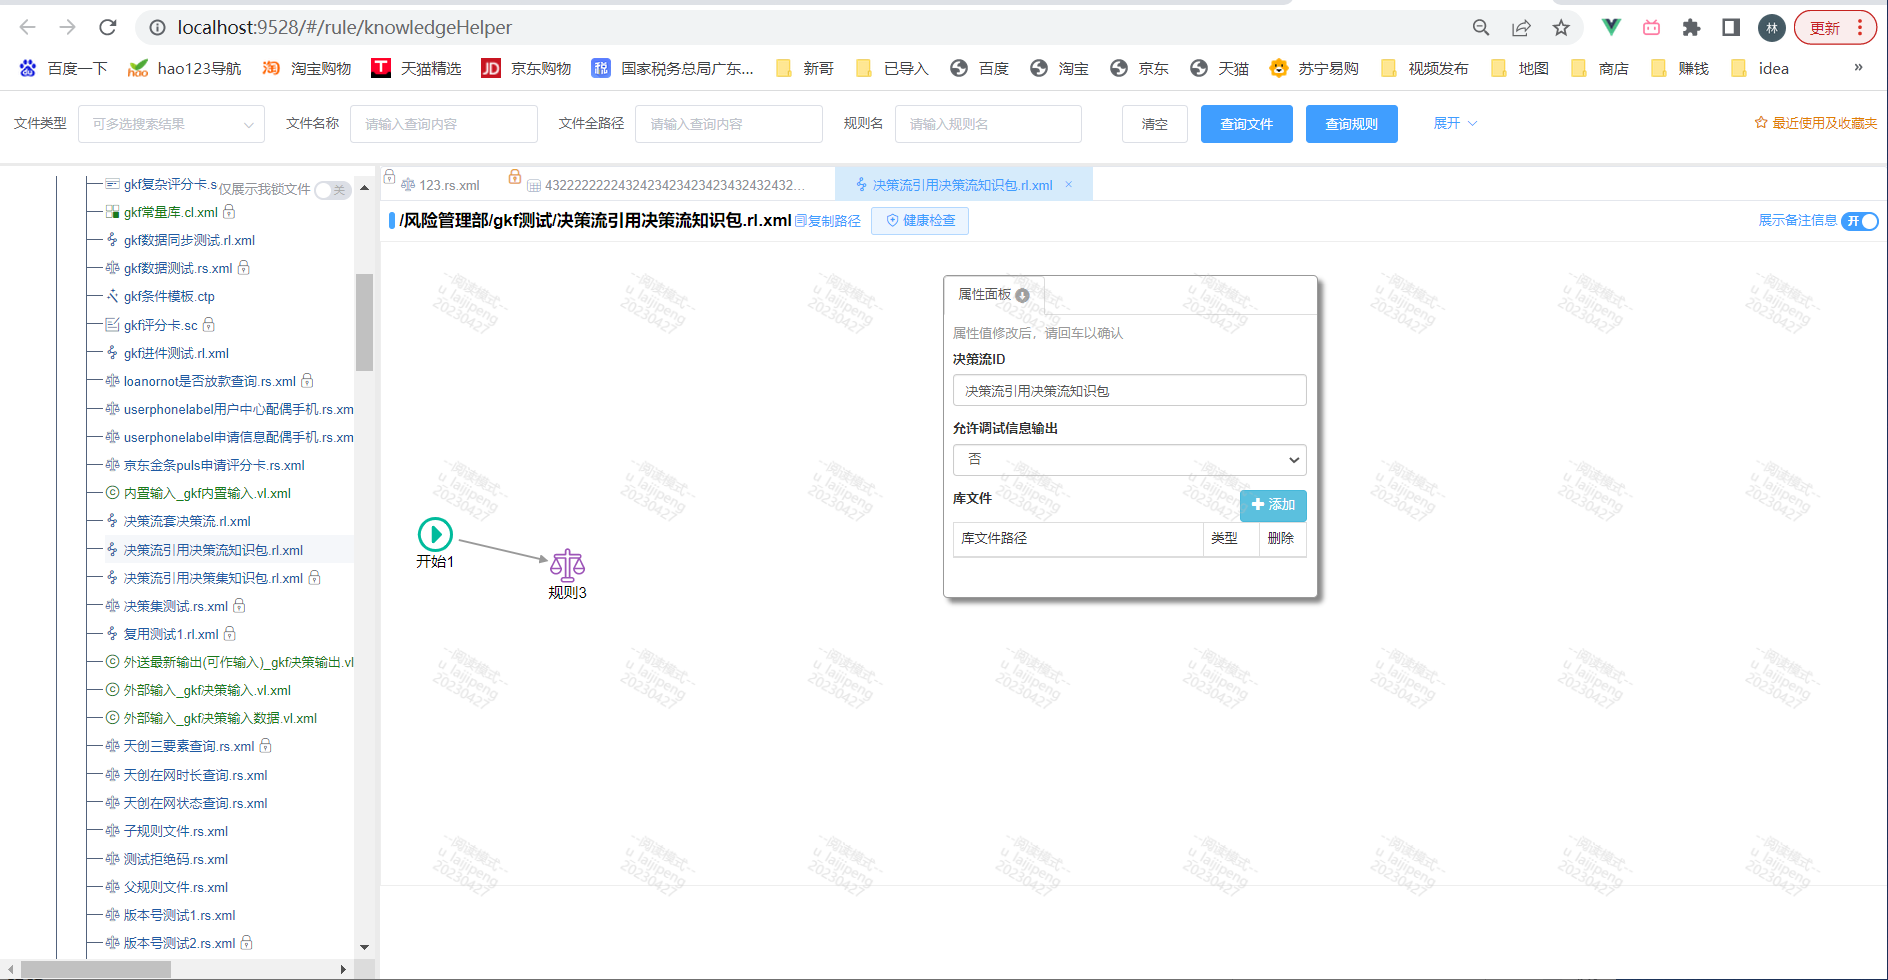Open the 京东购物 bookmark
Viewport: 1888px width, 980px height.
click(527, 68)
